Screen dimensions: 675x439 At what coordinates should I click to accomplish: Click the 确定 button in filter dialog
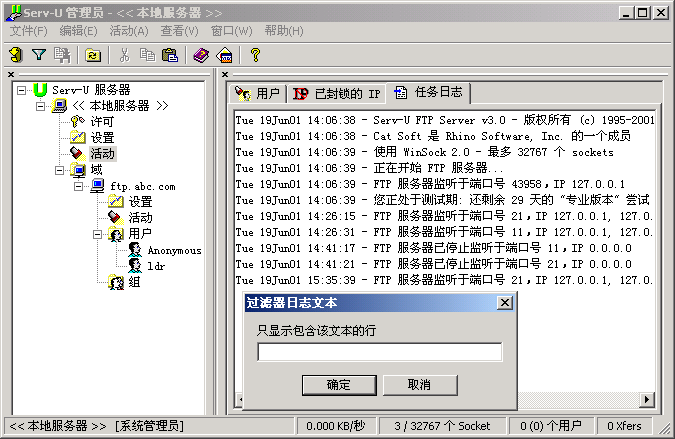click(x=339, y=385)
